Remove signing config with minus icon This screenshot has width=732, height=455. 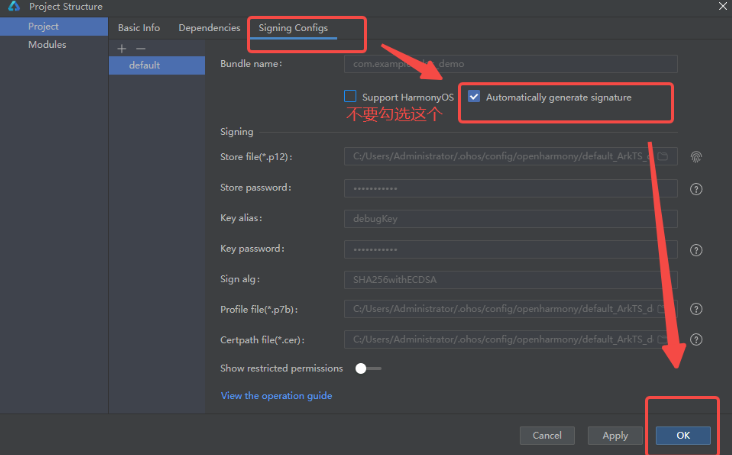[141, 48]
